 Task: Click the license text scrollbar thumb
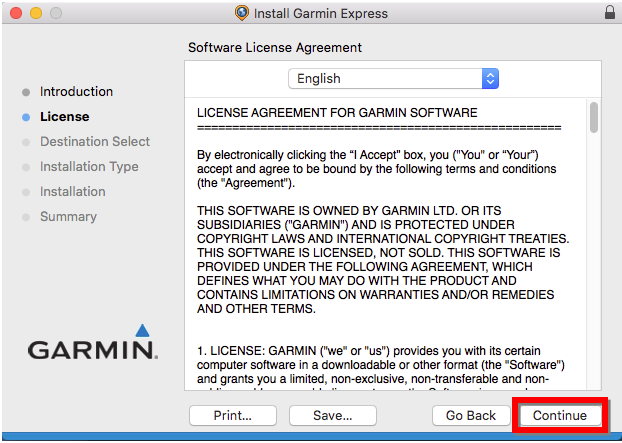(x=593, y=117)
